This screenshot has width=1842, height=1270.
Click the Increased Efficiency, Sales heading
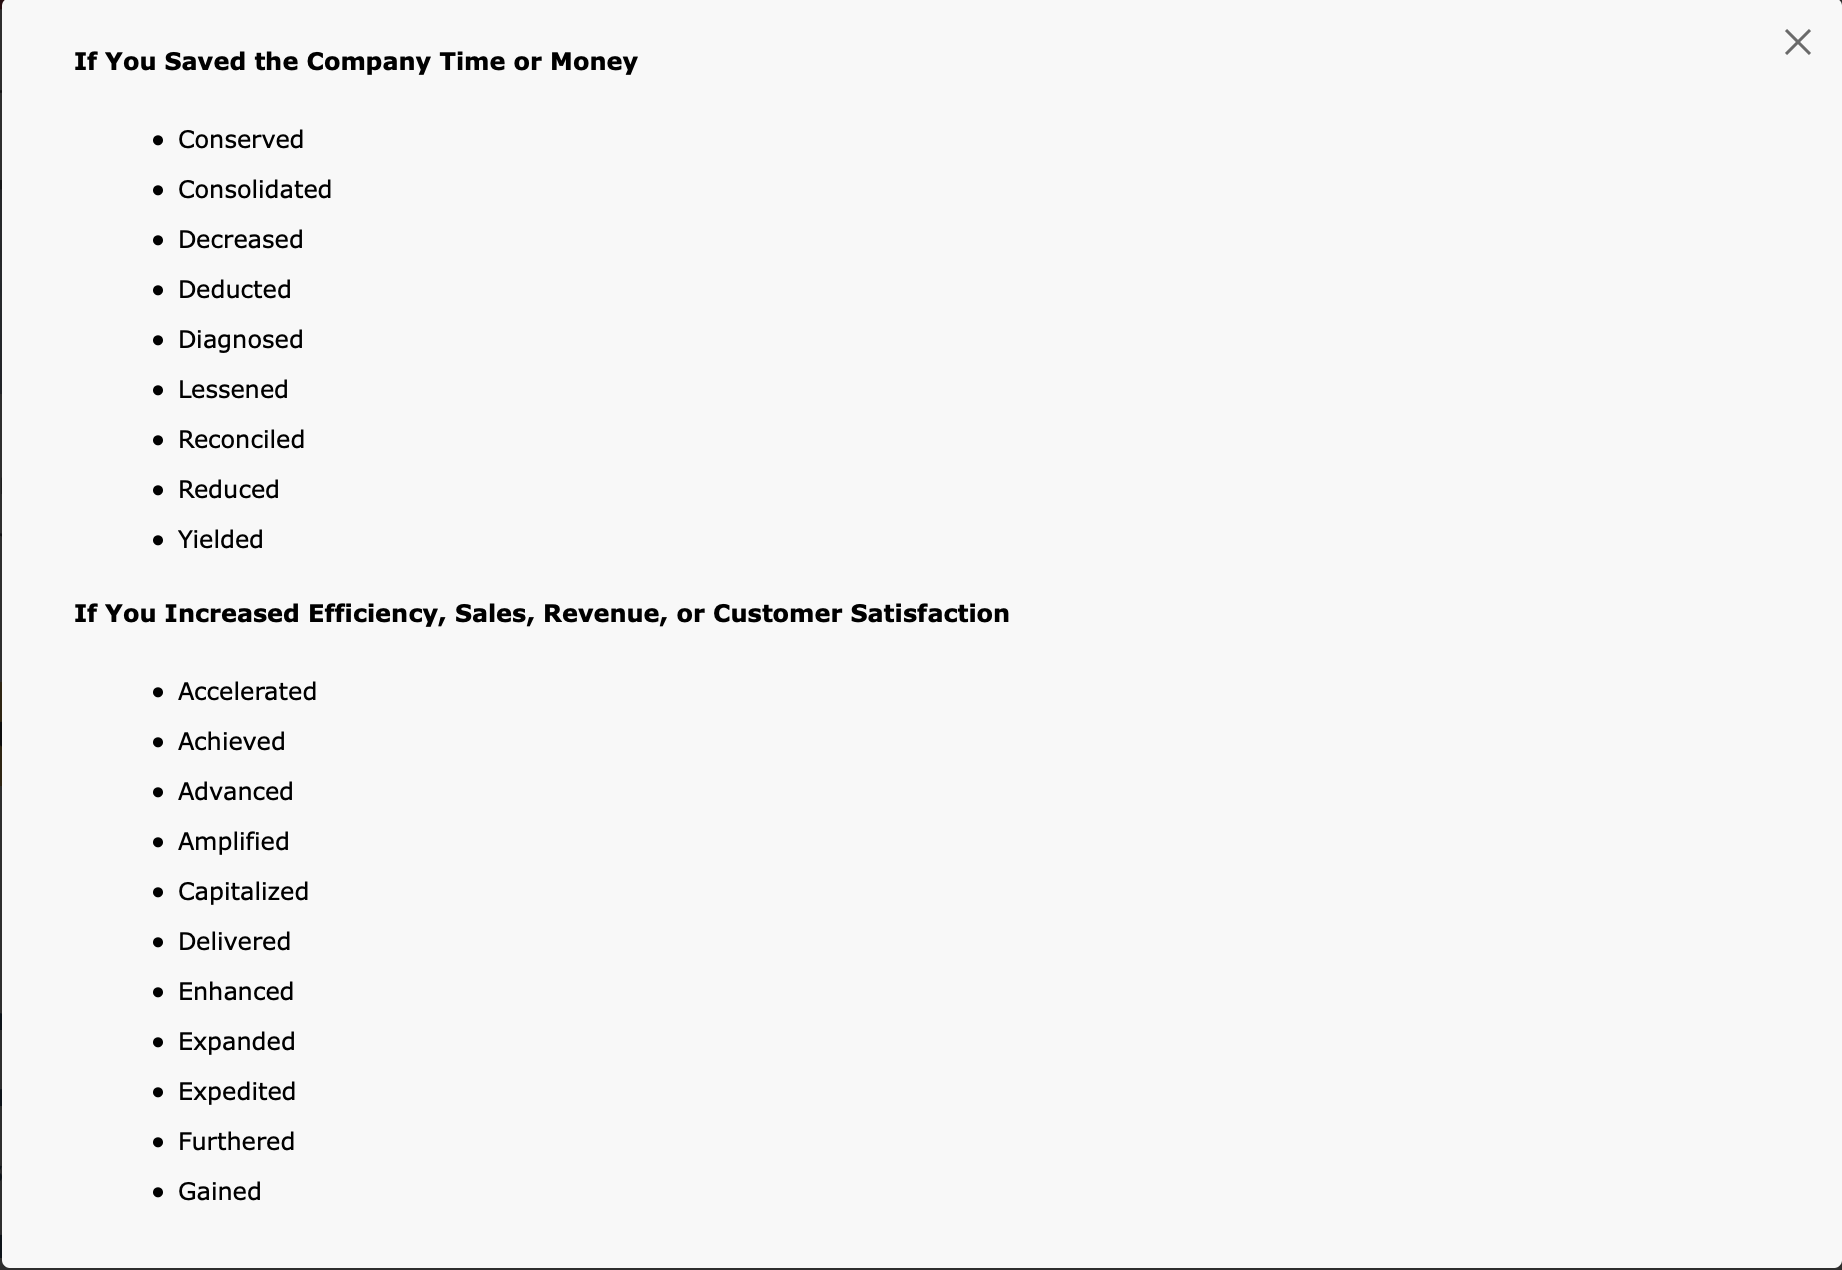point(542,614)
